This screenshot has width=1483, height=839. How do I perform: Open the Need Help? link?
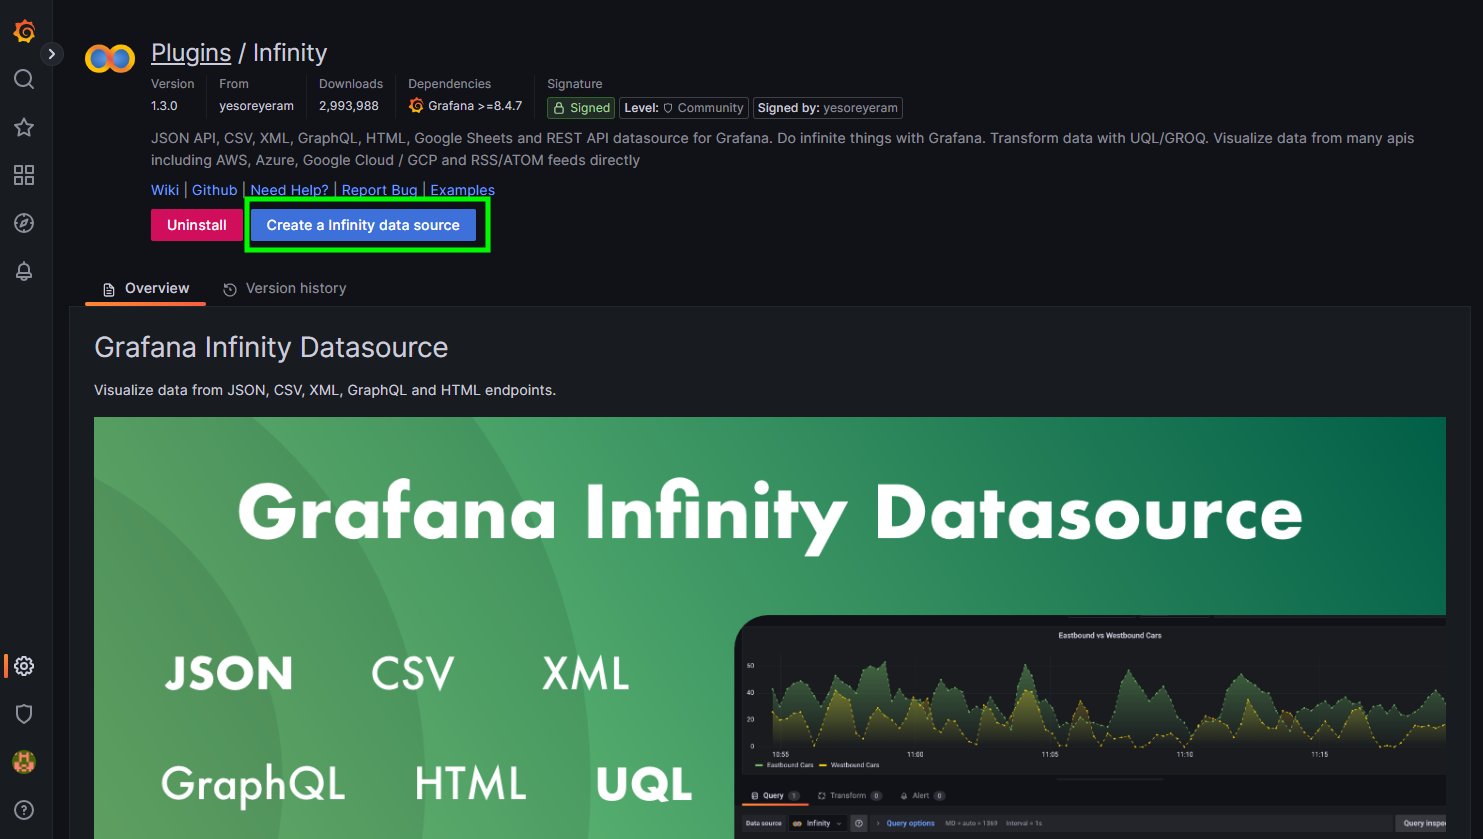pyautogui.click(x=289, y=190)
